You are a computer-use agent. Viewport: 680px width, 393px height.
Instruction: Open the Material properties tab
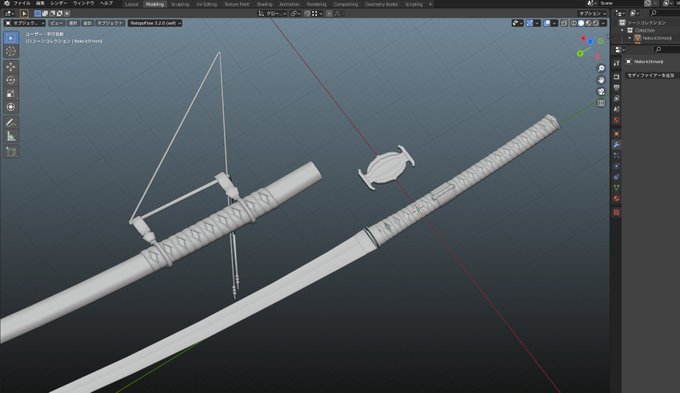coord(616,199)
